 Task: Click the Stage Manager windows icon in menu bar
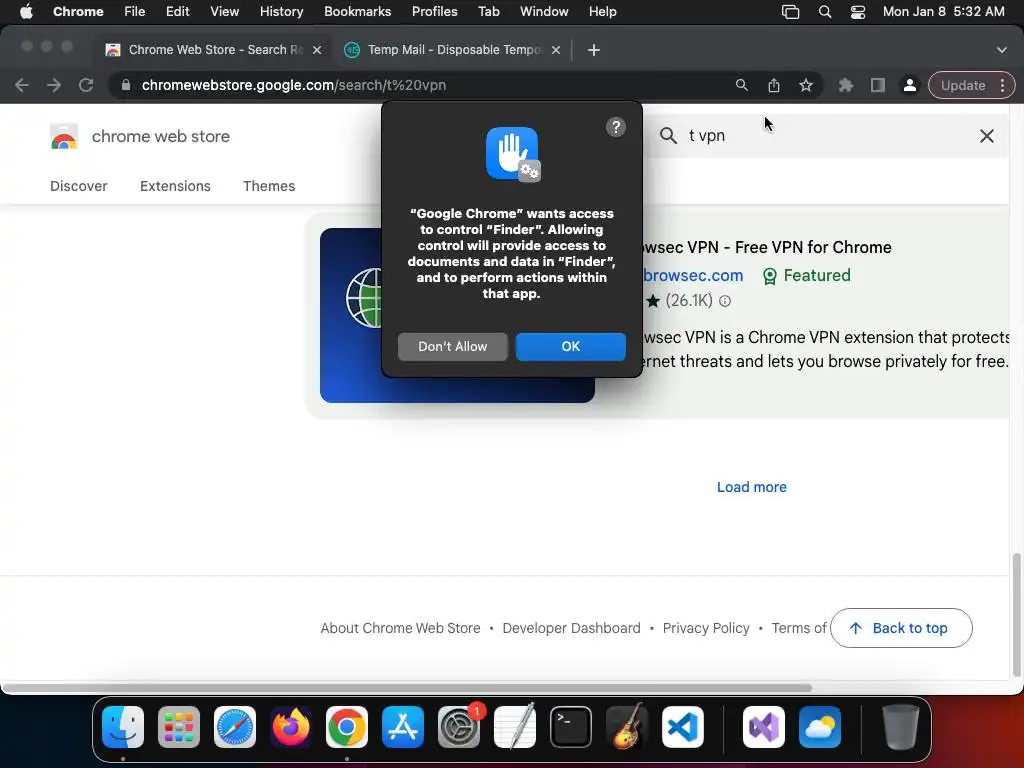click(790, 12)
